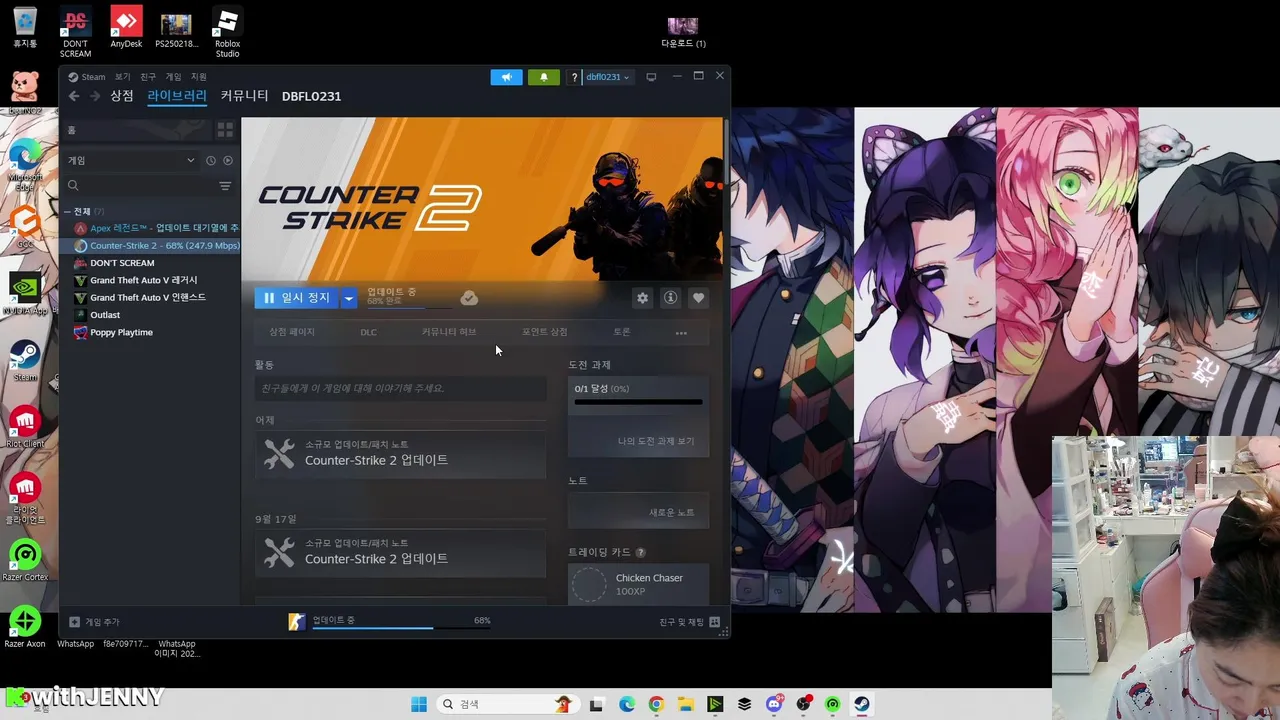Open Steam announcements megaphone button
This screenshot has width=1280, height=720.
(507, 77)
